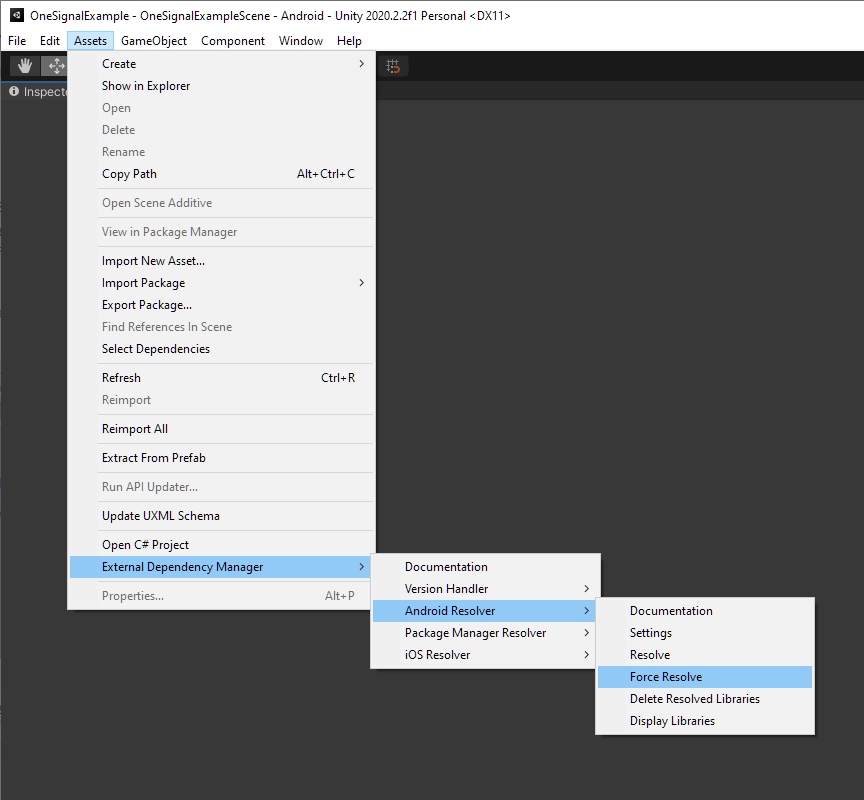Open Android Resolver Settings

pyautogui.click(x=705, y=633)
